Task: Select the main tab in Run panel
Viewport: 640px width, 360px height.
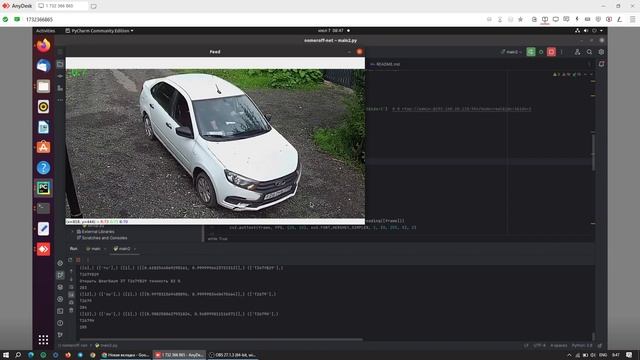Action: pos(95,249)
